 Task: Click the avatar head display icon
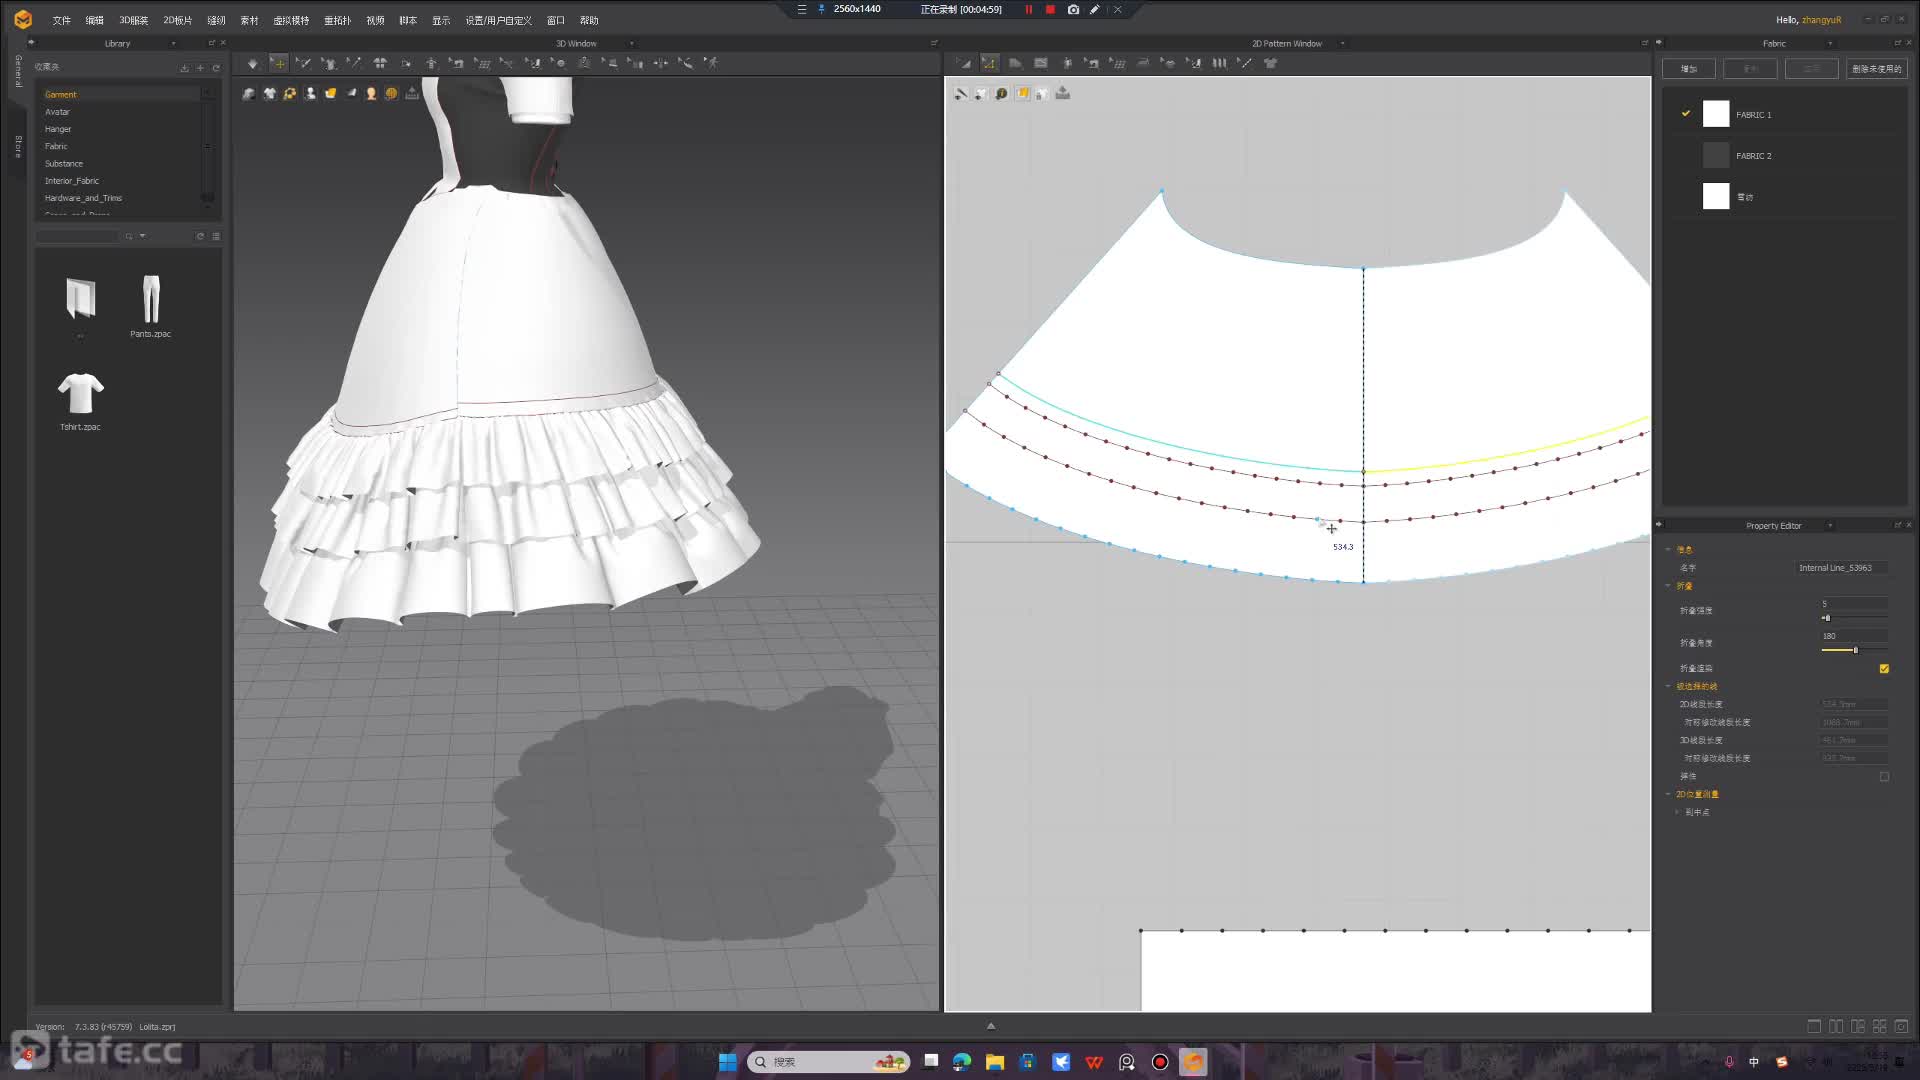pos(371,93)
